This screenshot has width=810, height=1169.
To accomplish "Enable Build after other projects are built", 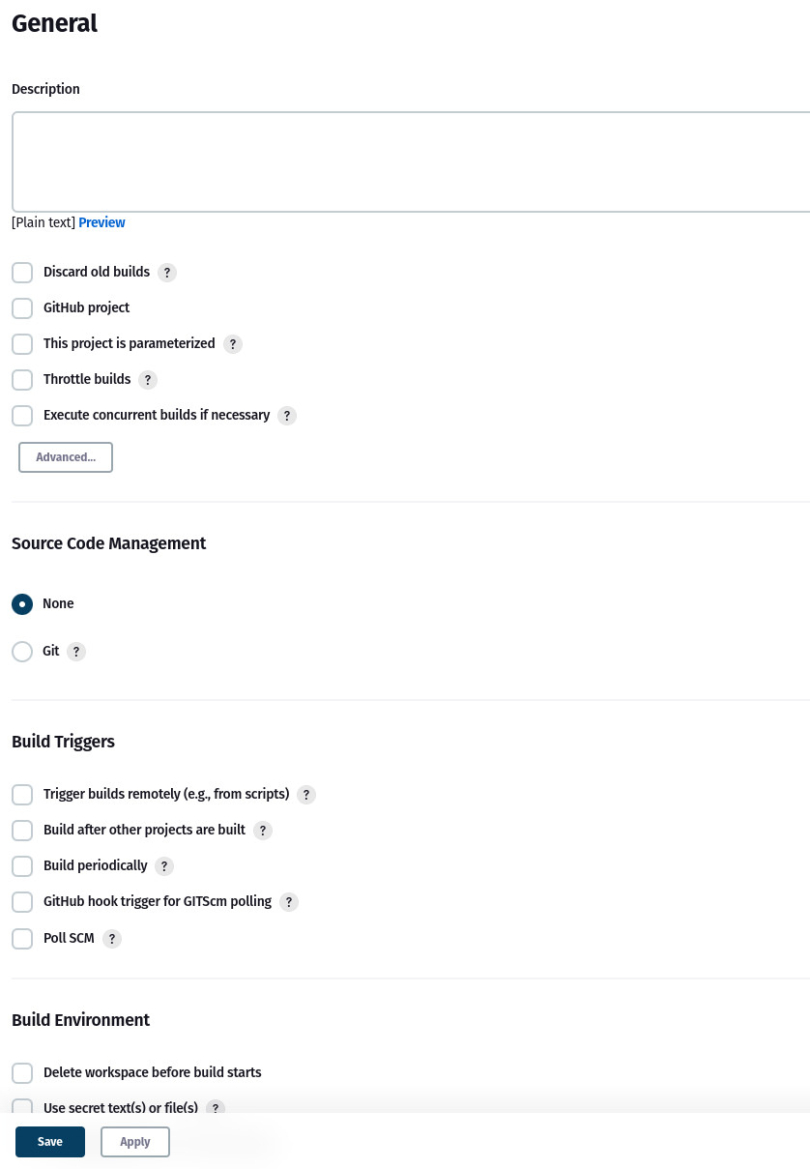I will click(x=21, y=830).
